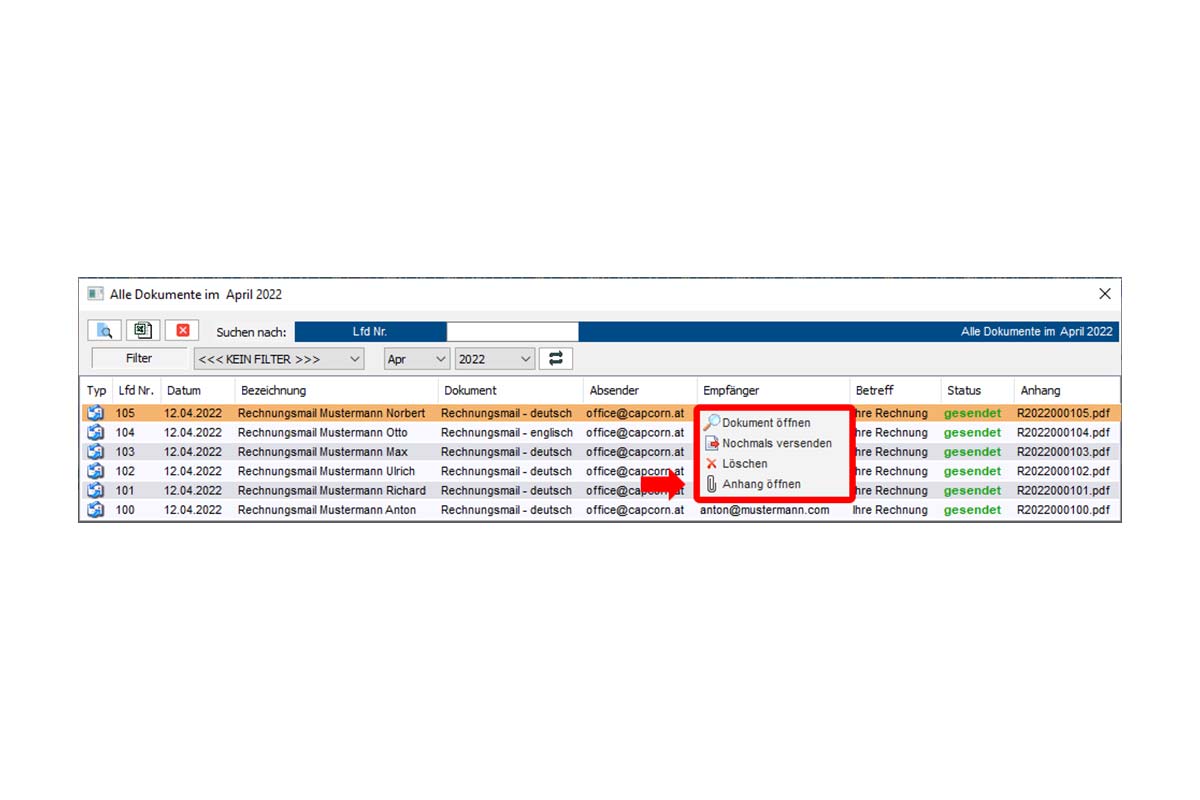Open the KEIN FILTER dropdown
The image size is (1200, 800).
[278, 359]
